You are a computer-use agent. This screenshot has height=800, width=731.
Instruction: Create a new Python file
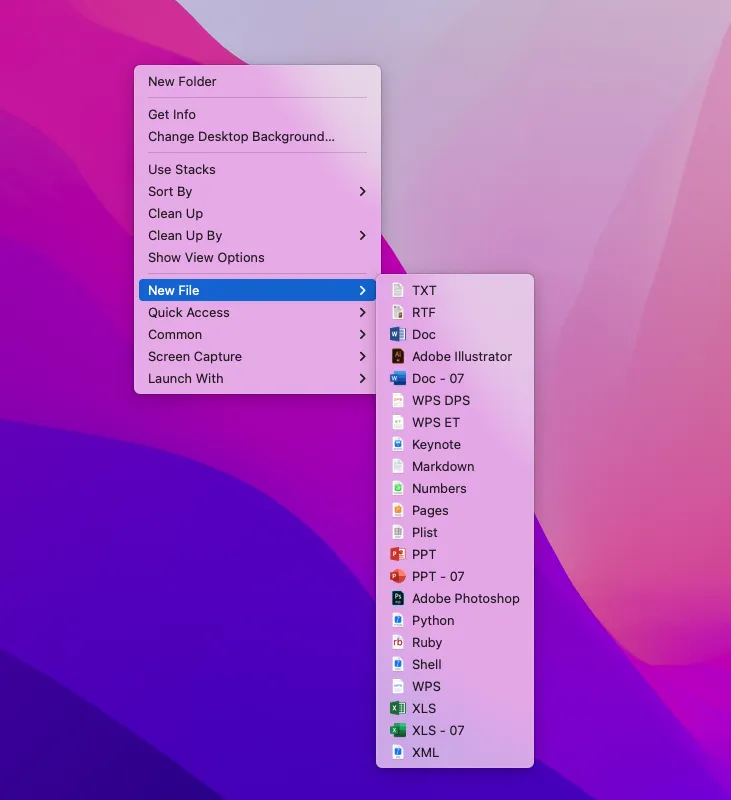(455, 620)
